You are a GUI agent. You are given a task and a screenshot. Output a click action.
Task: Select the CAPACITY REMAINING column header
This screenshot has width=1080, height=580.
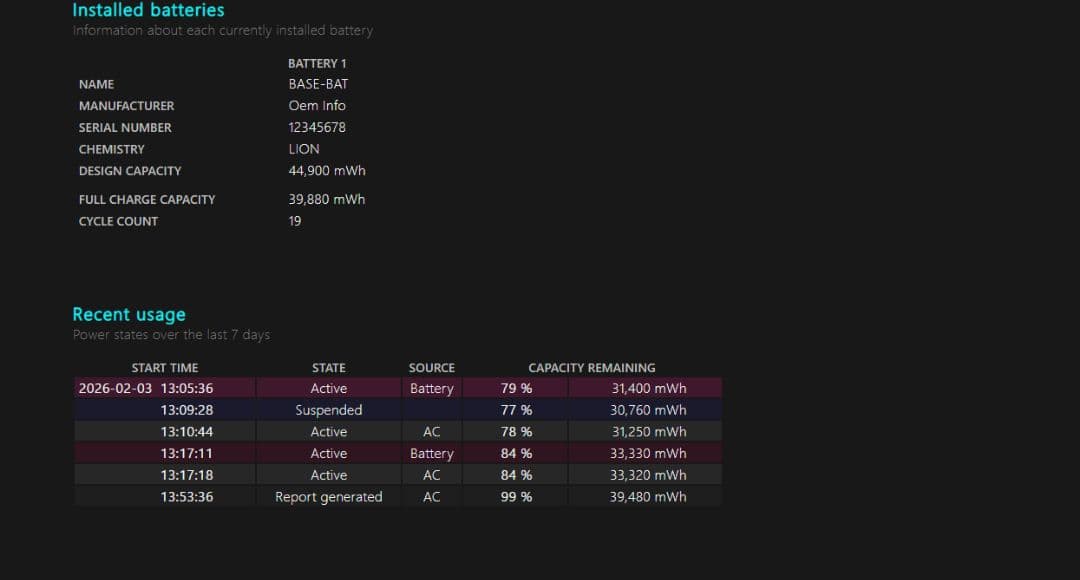pos(592,367)
